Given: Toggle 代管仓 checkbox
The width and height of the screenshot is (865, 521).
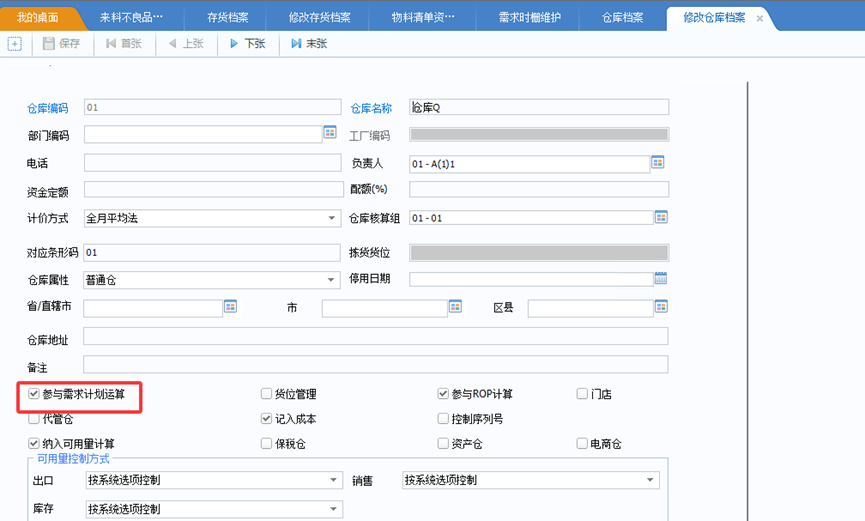Looking at the screenshot, I should tap(34, 418).
